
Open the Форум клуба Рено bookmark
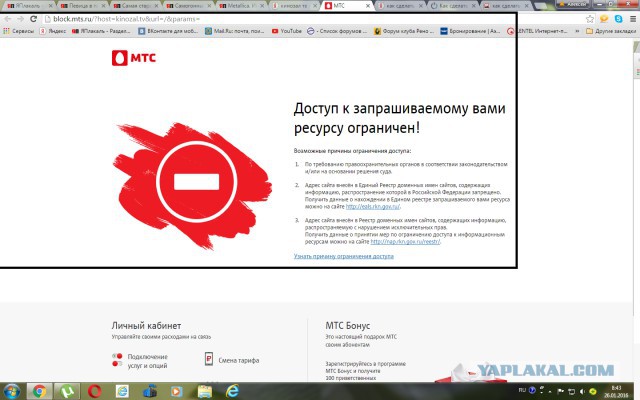click(x=404, y=31)
